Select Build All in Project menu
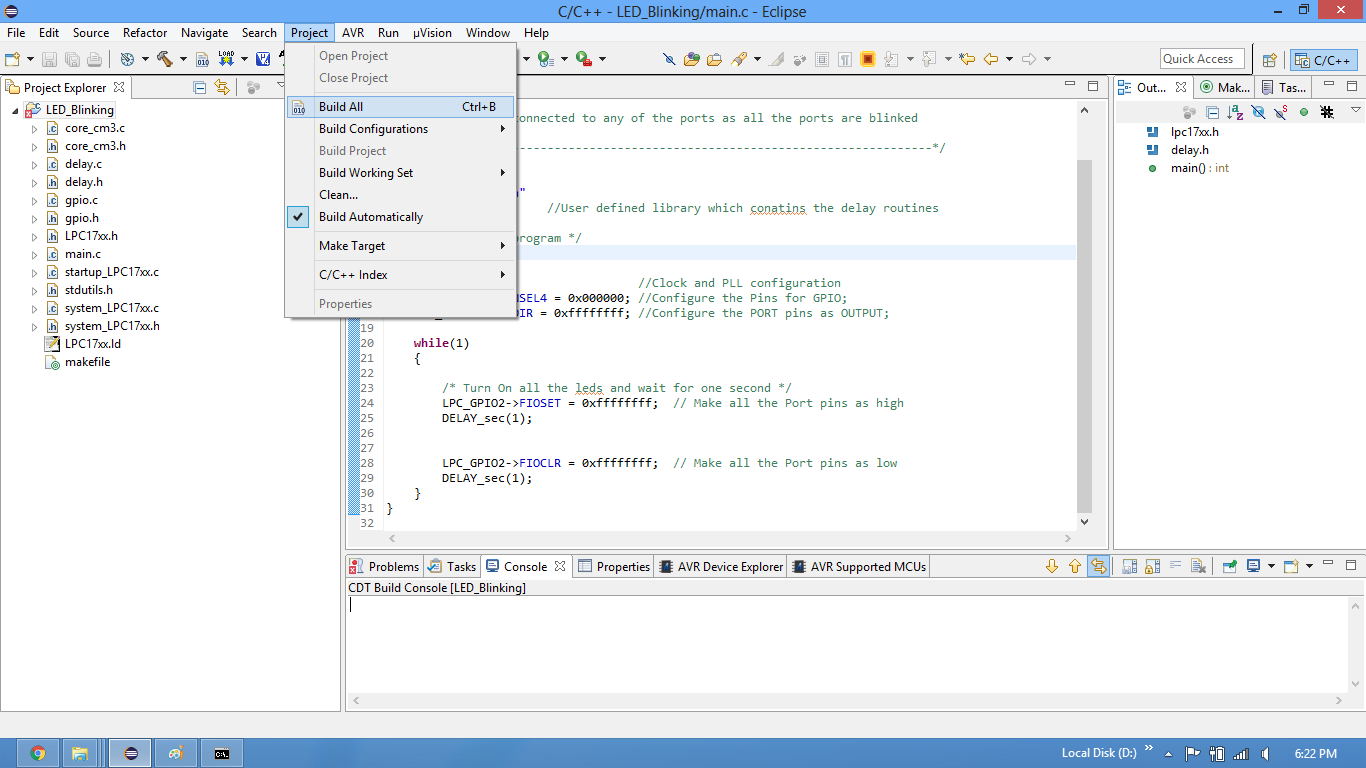1366x768 pixels. tap(400, 107)
